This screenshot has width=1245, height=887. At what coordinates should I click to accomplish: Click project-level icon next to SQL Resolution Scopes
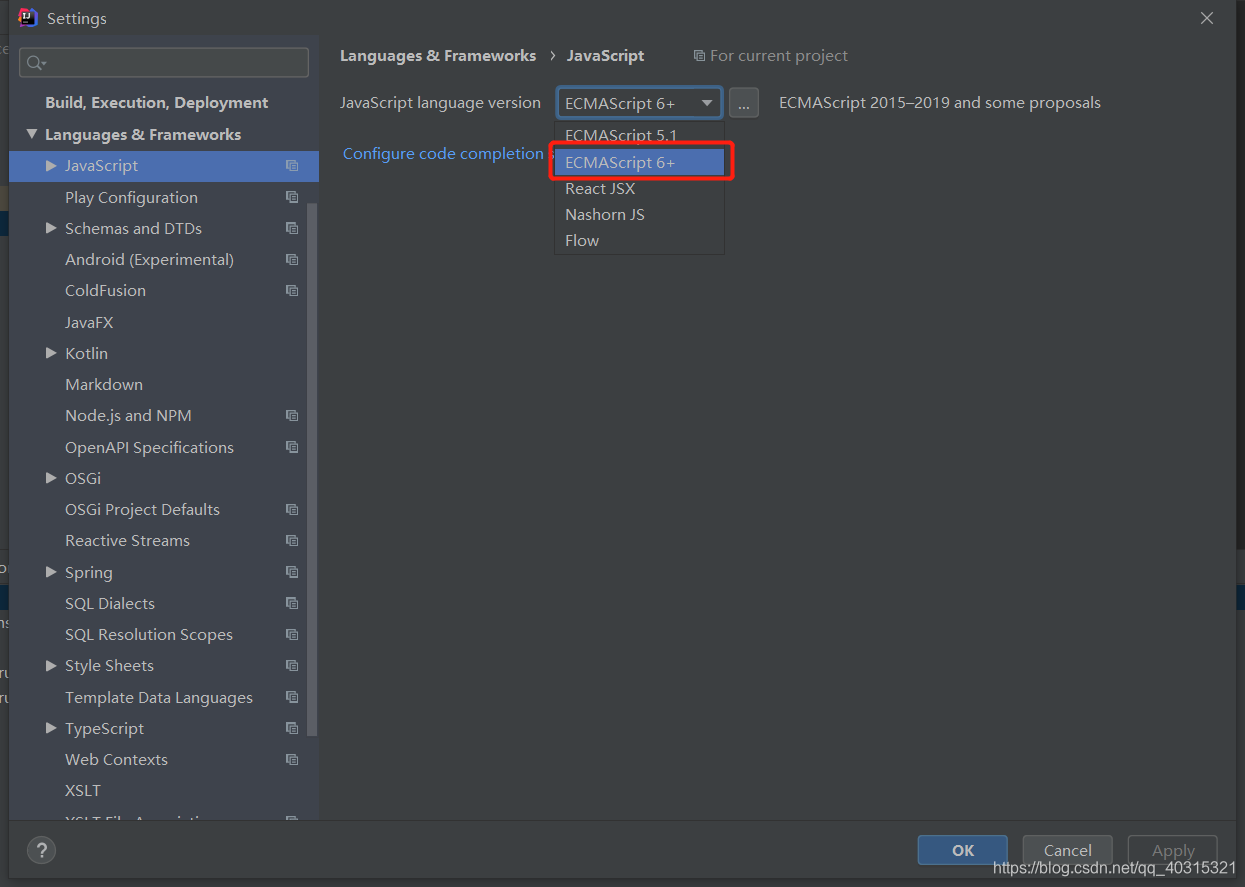[292, 634]
